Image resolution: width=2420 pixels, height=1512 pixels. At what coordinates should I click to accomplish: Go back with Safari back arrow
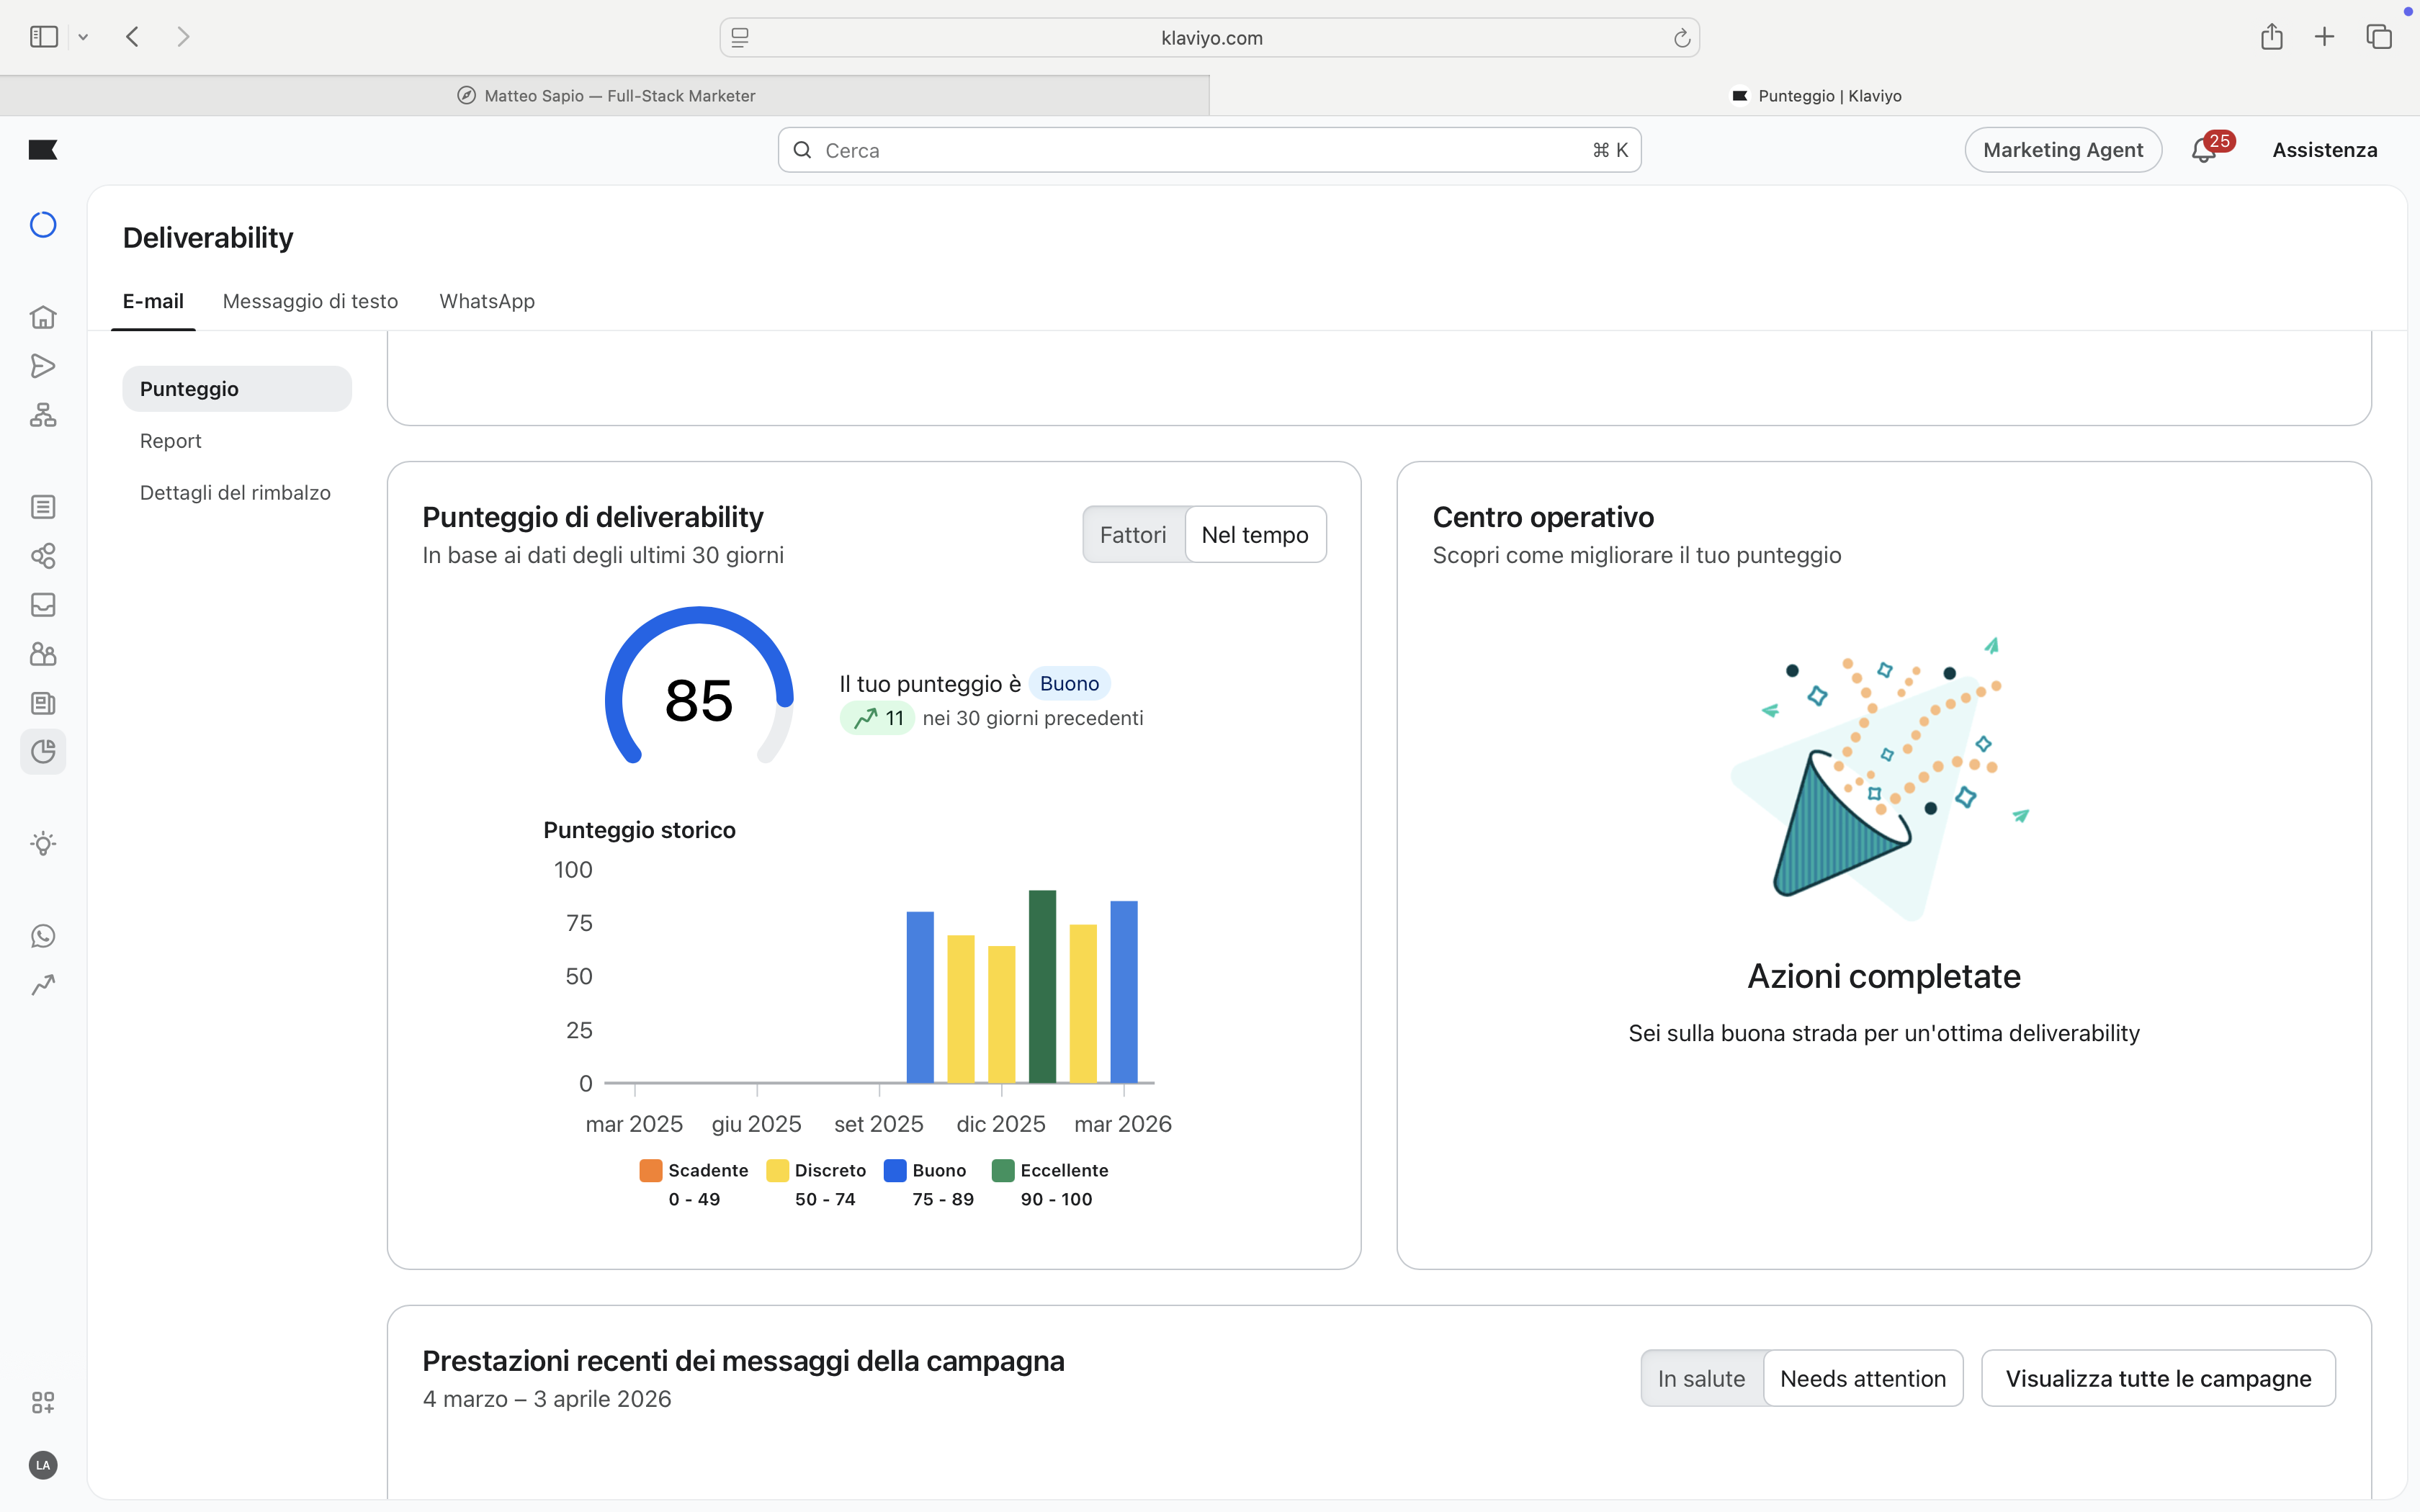pyautogui.click(x=132, y=37)
